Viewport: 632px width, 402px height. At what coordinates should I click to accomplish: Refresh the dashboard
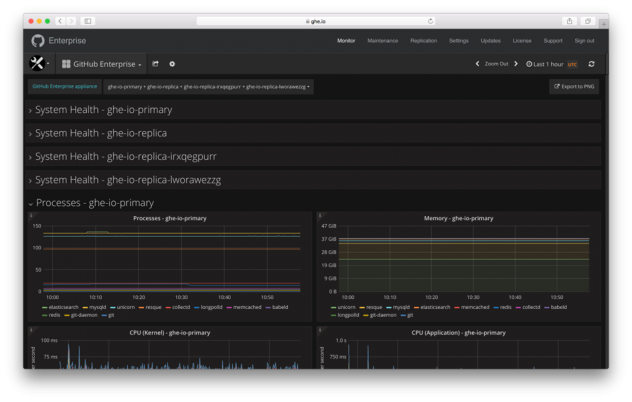coord(591,64)
